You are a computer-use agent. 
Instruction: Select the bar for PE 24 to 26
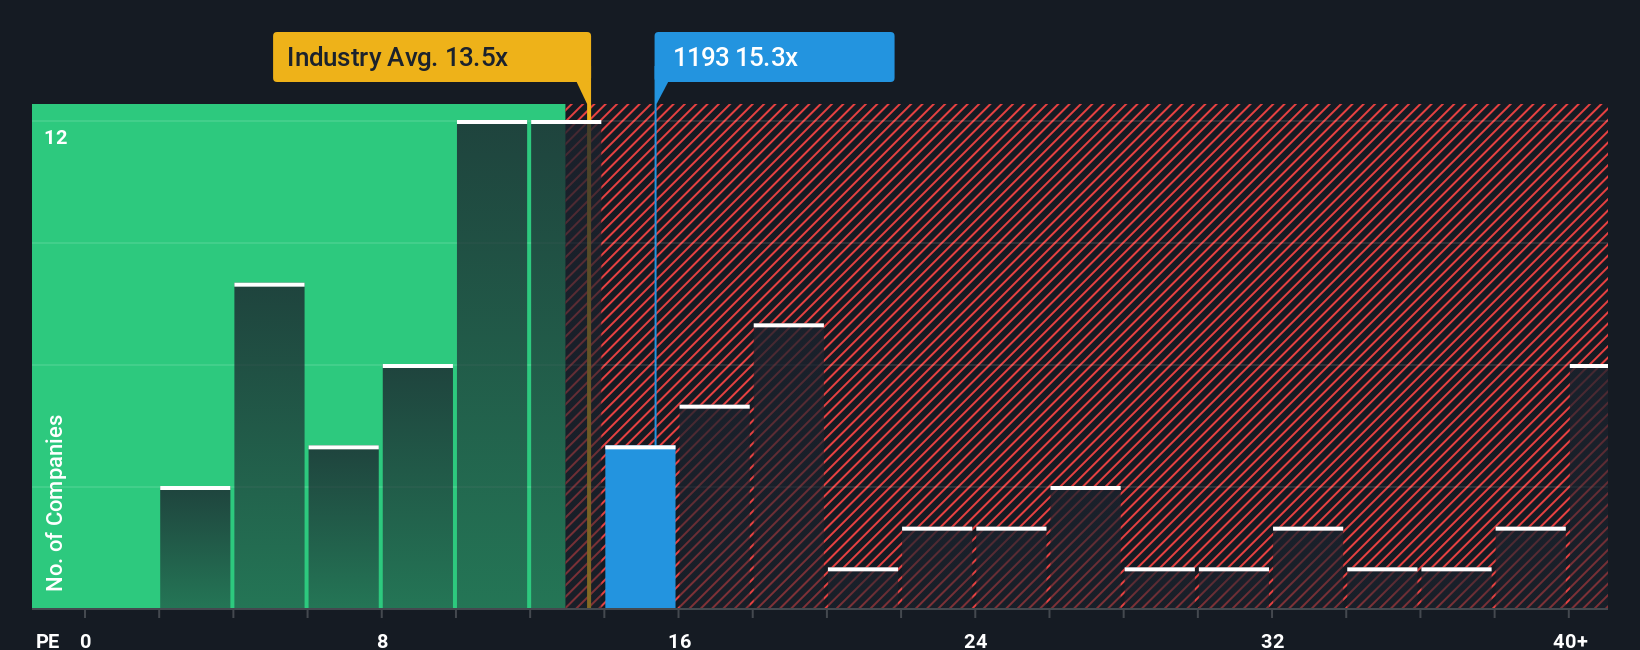coord(1011,567)
